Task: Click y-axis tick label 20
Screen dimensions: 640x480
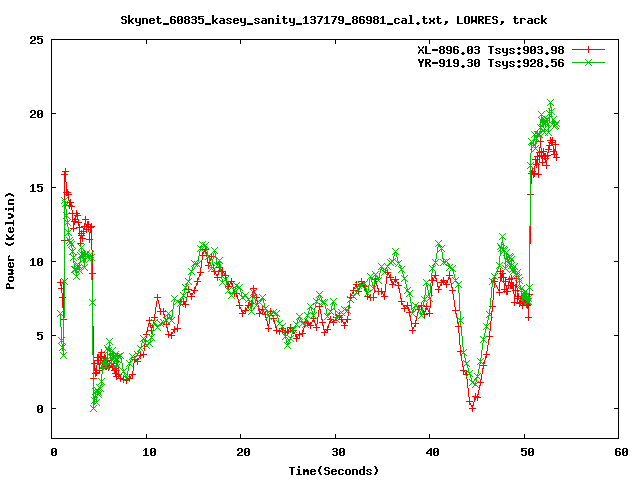Action: [36, 114]
